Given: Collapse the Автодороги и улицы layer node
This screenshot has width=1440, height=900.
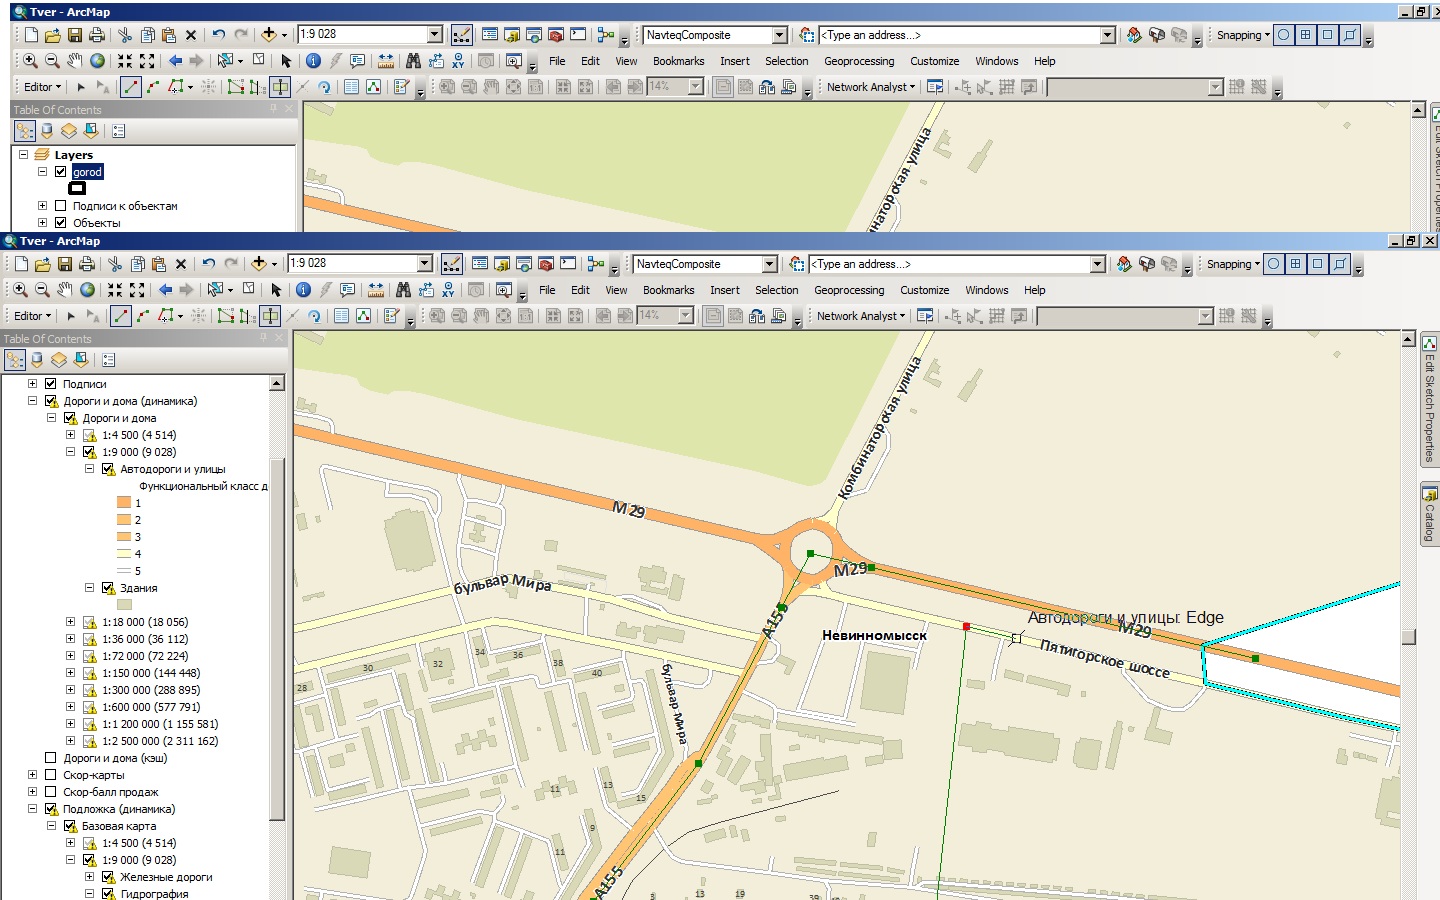Looking at the screenshot, I should [89, 469].
